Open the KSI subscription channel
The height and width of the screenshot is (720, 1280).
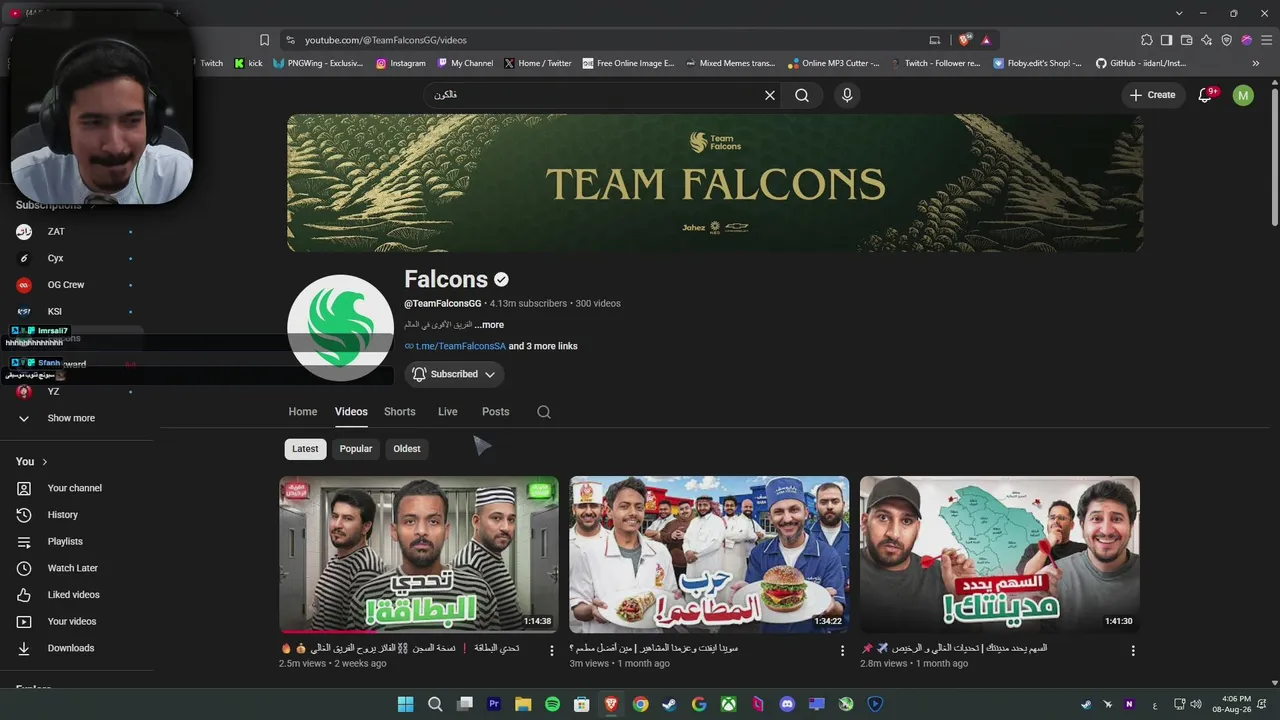pyautogui.click(x=55, y=312)
